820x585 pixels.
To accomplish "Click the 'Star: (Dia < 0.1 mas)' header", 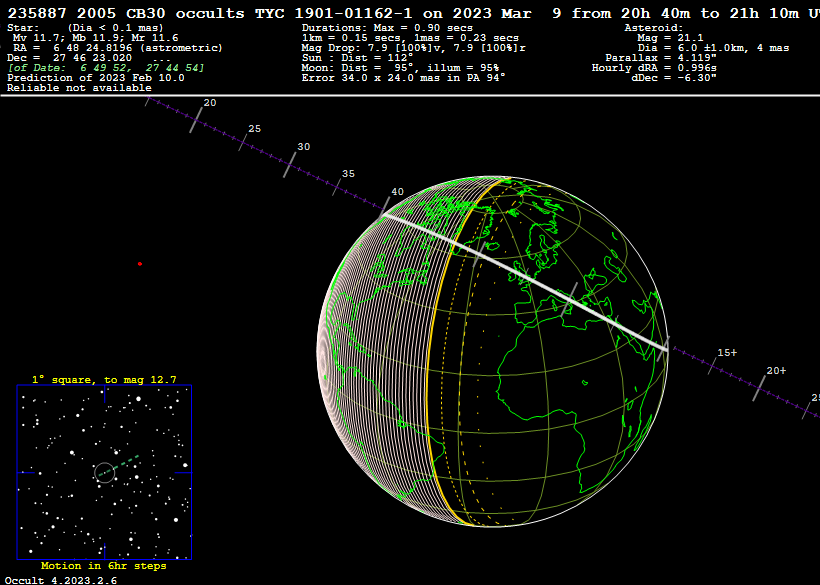I will point(85,28).
